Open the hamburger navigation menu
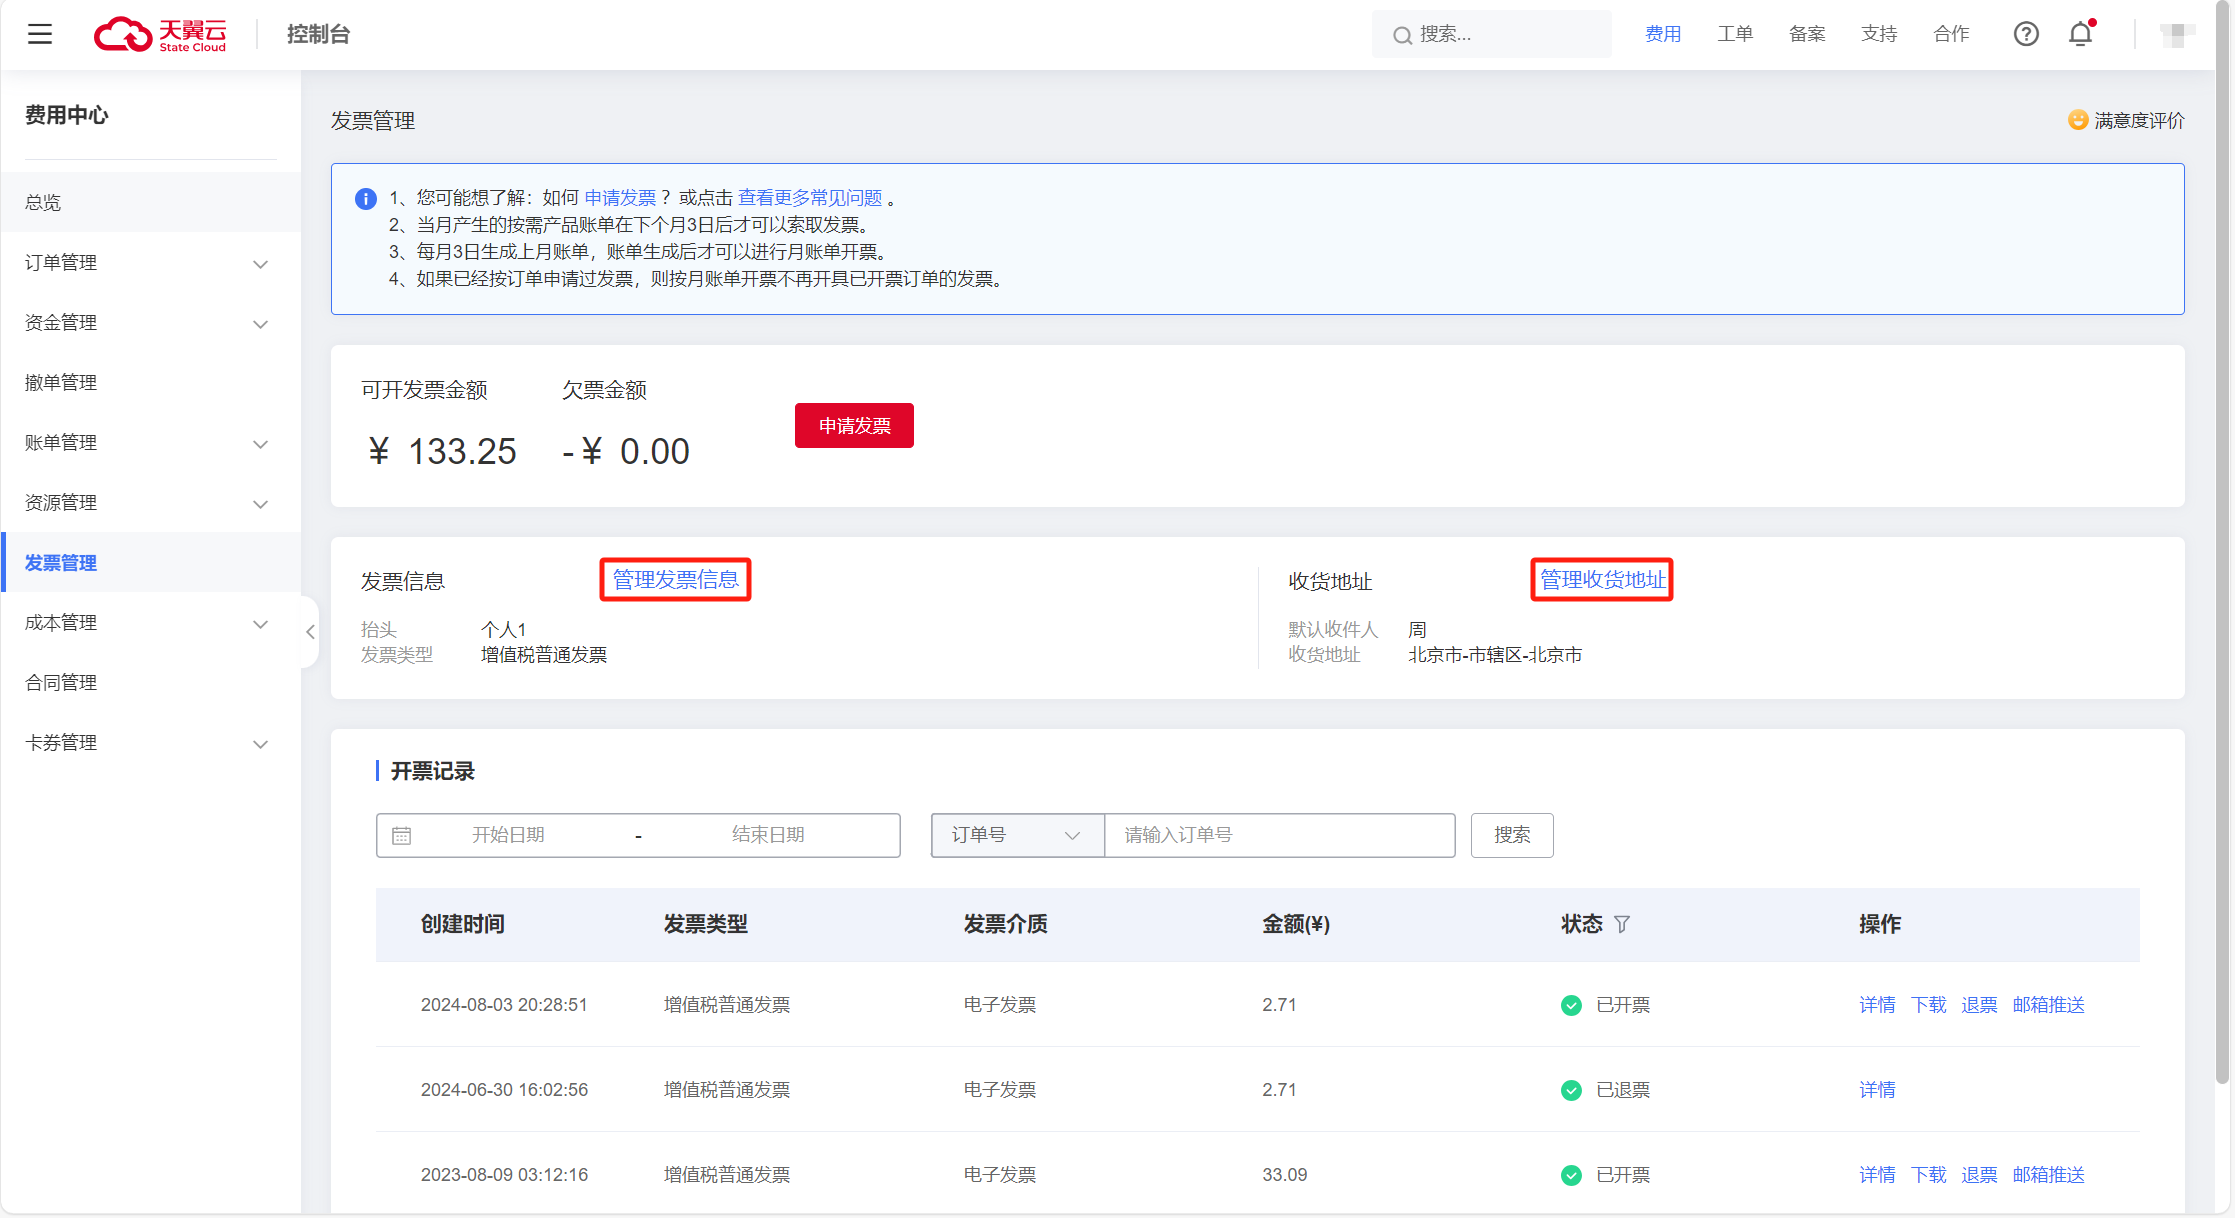2235x1218 pixels. coord(40,34)
